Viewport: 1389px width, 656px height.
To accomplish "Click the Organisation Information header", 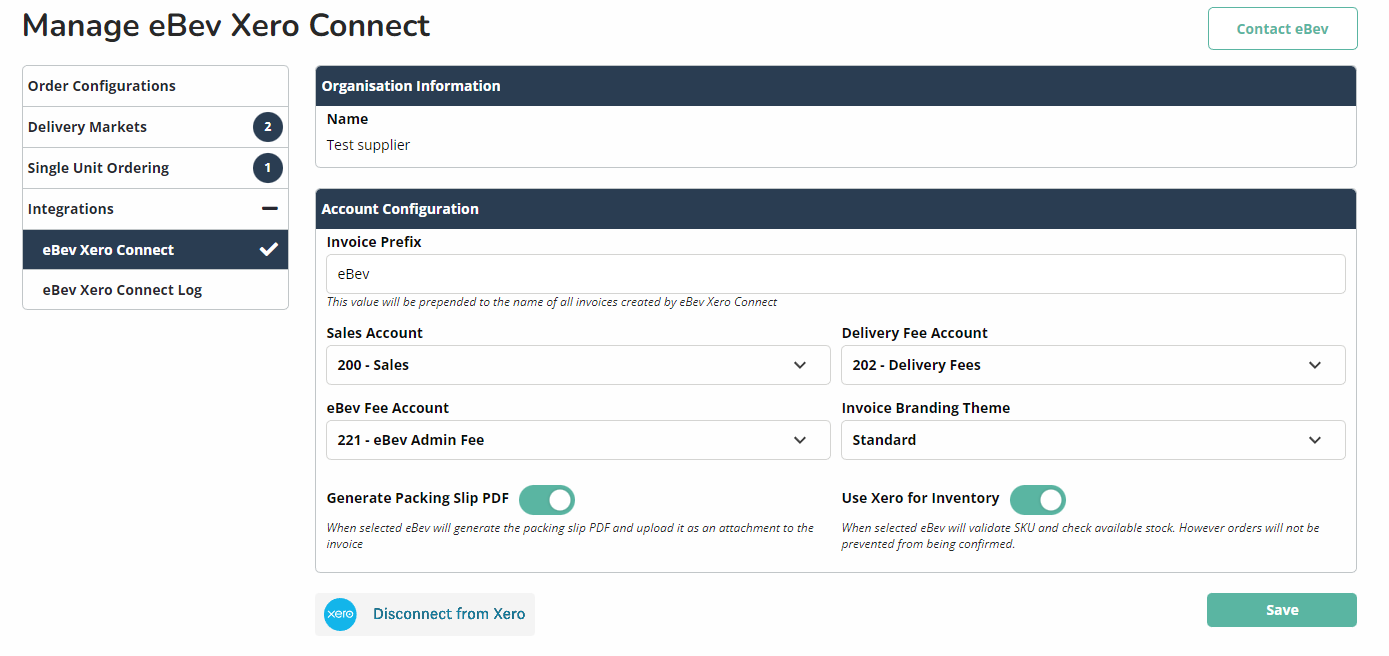I will 836,86.
